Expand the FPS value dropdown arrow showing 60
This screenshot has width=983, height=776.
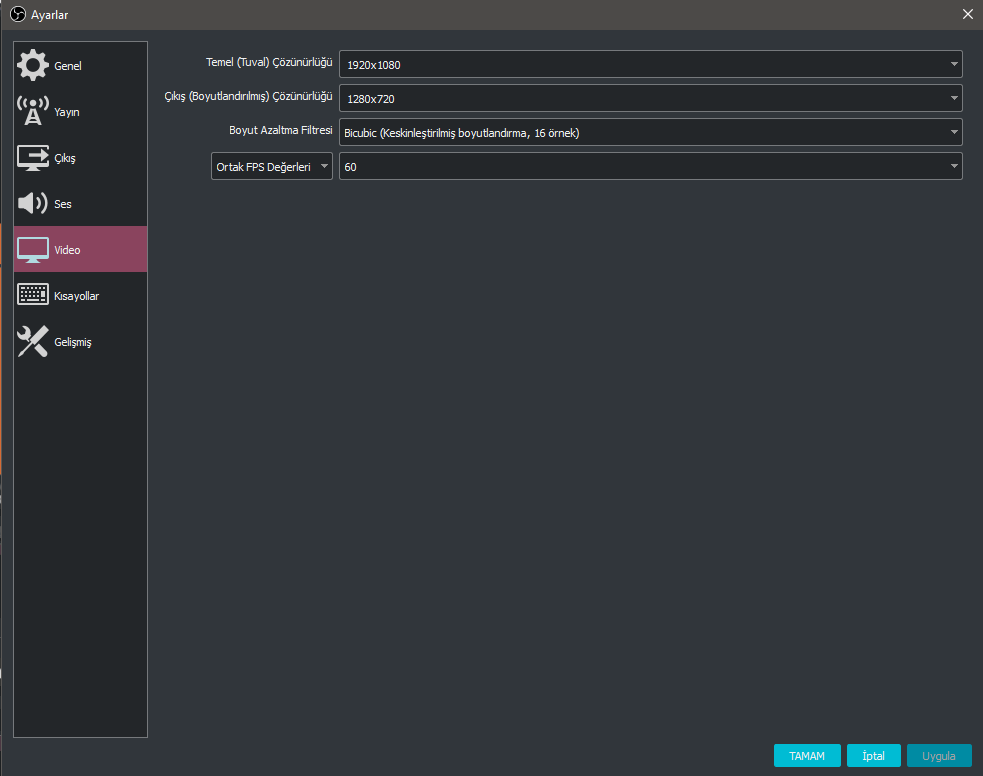coord(954,166)
